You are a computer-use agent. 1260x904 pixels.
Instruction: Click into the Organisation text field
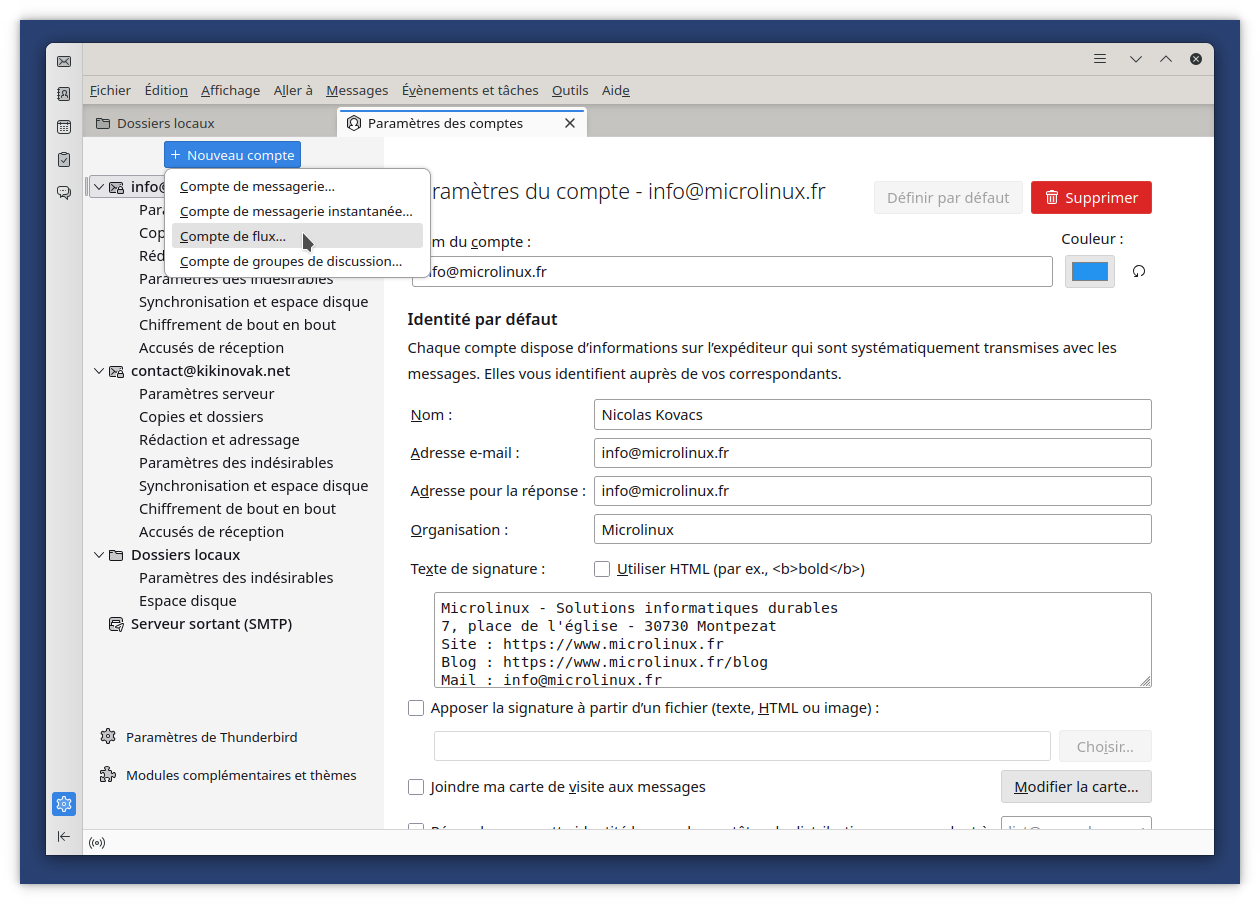point(872,529)
